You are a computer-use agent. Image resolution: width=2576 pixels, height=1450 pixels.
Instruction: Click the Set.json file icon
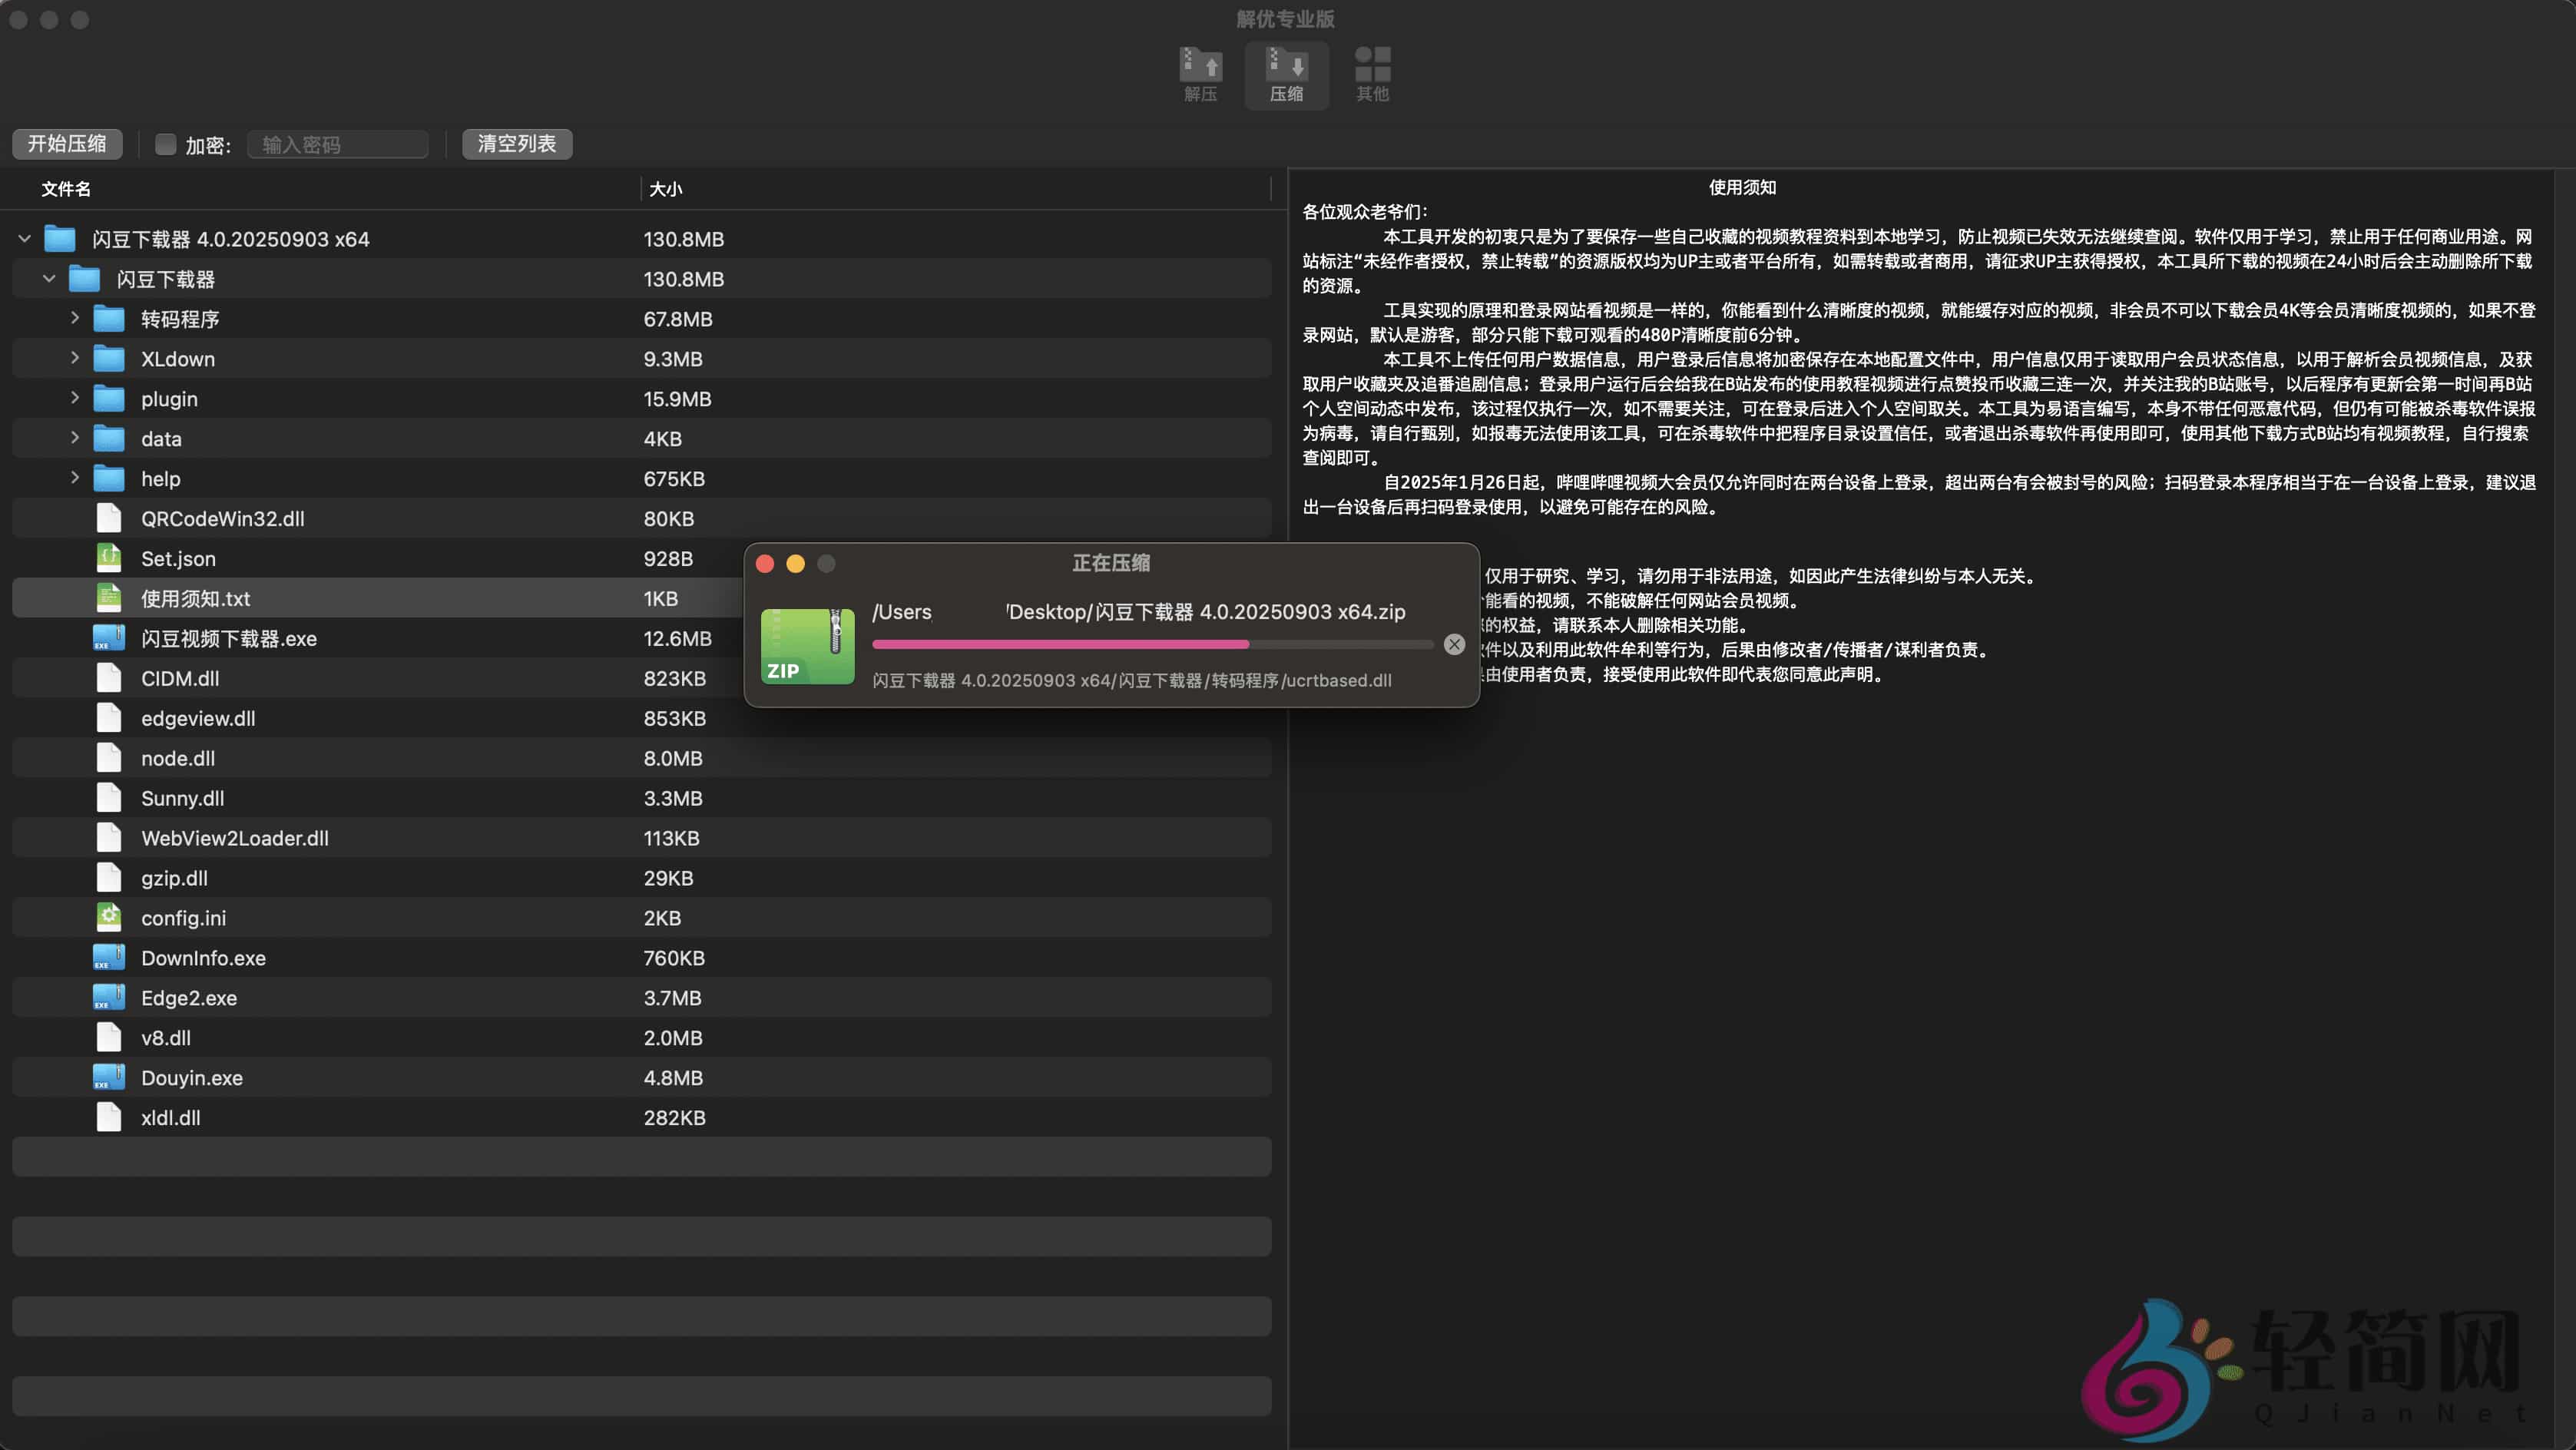point(108,558)
